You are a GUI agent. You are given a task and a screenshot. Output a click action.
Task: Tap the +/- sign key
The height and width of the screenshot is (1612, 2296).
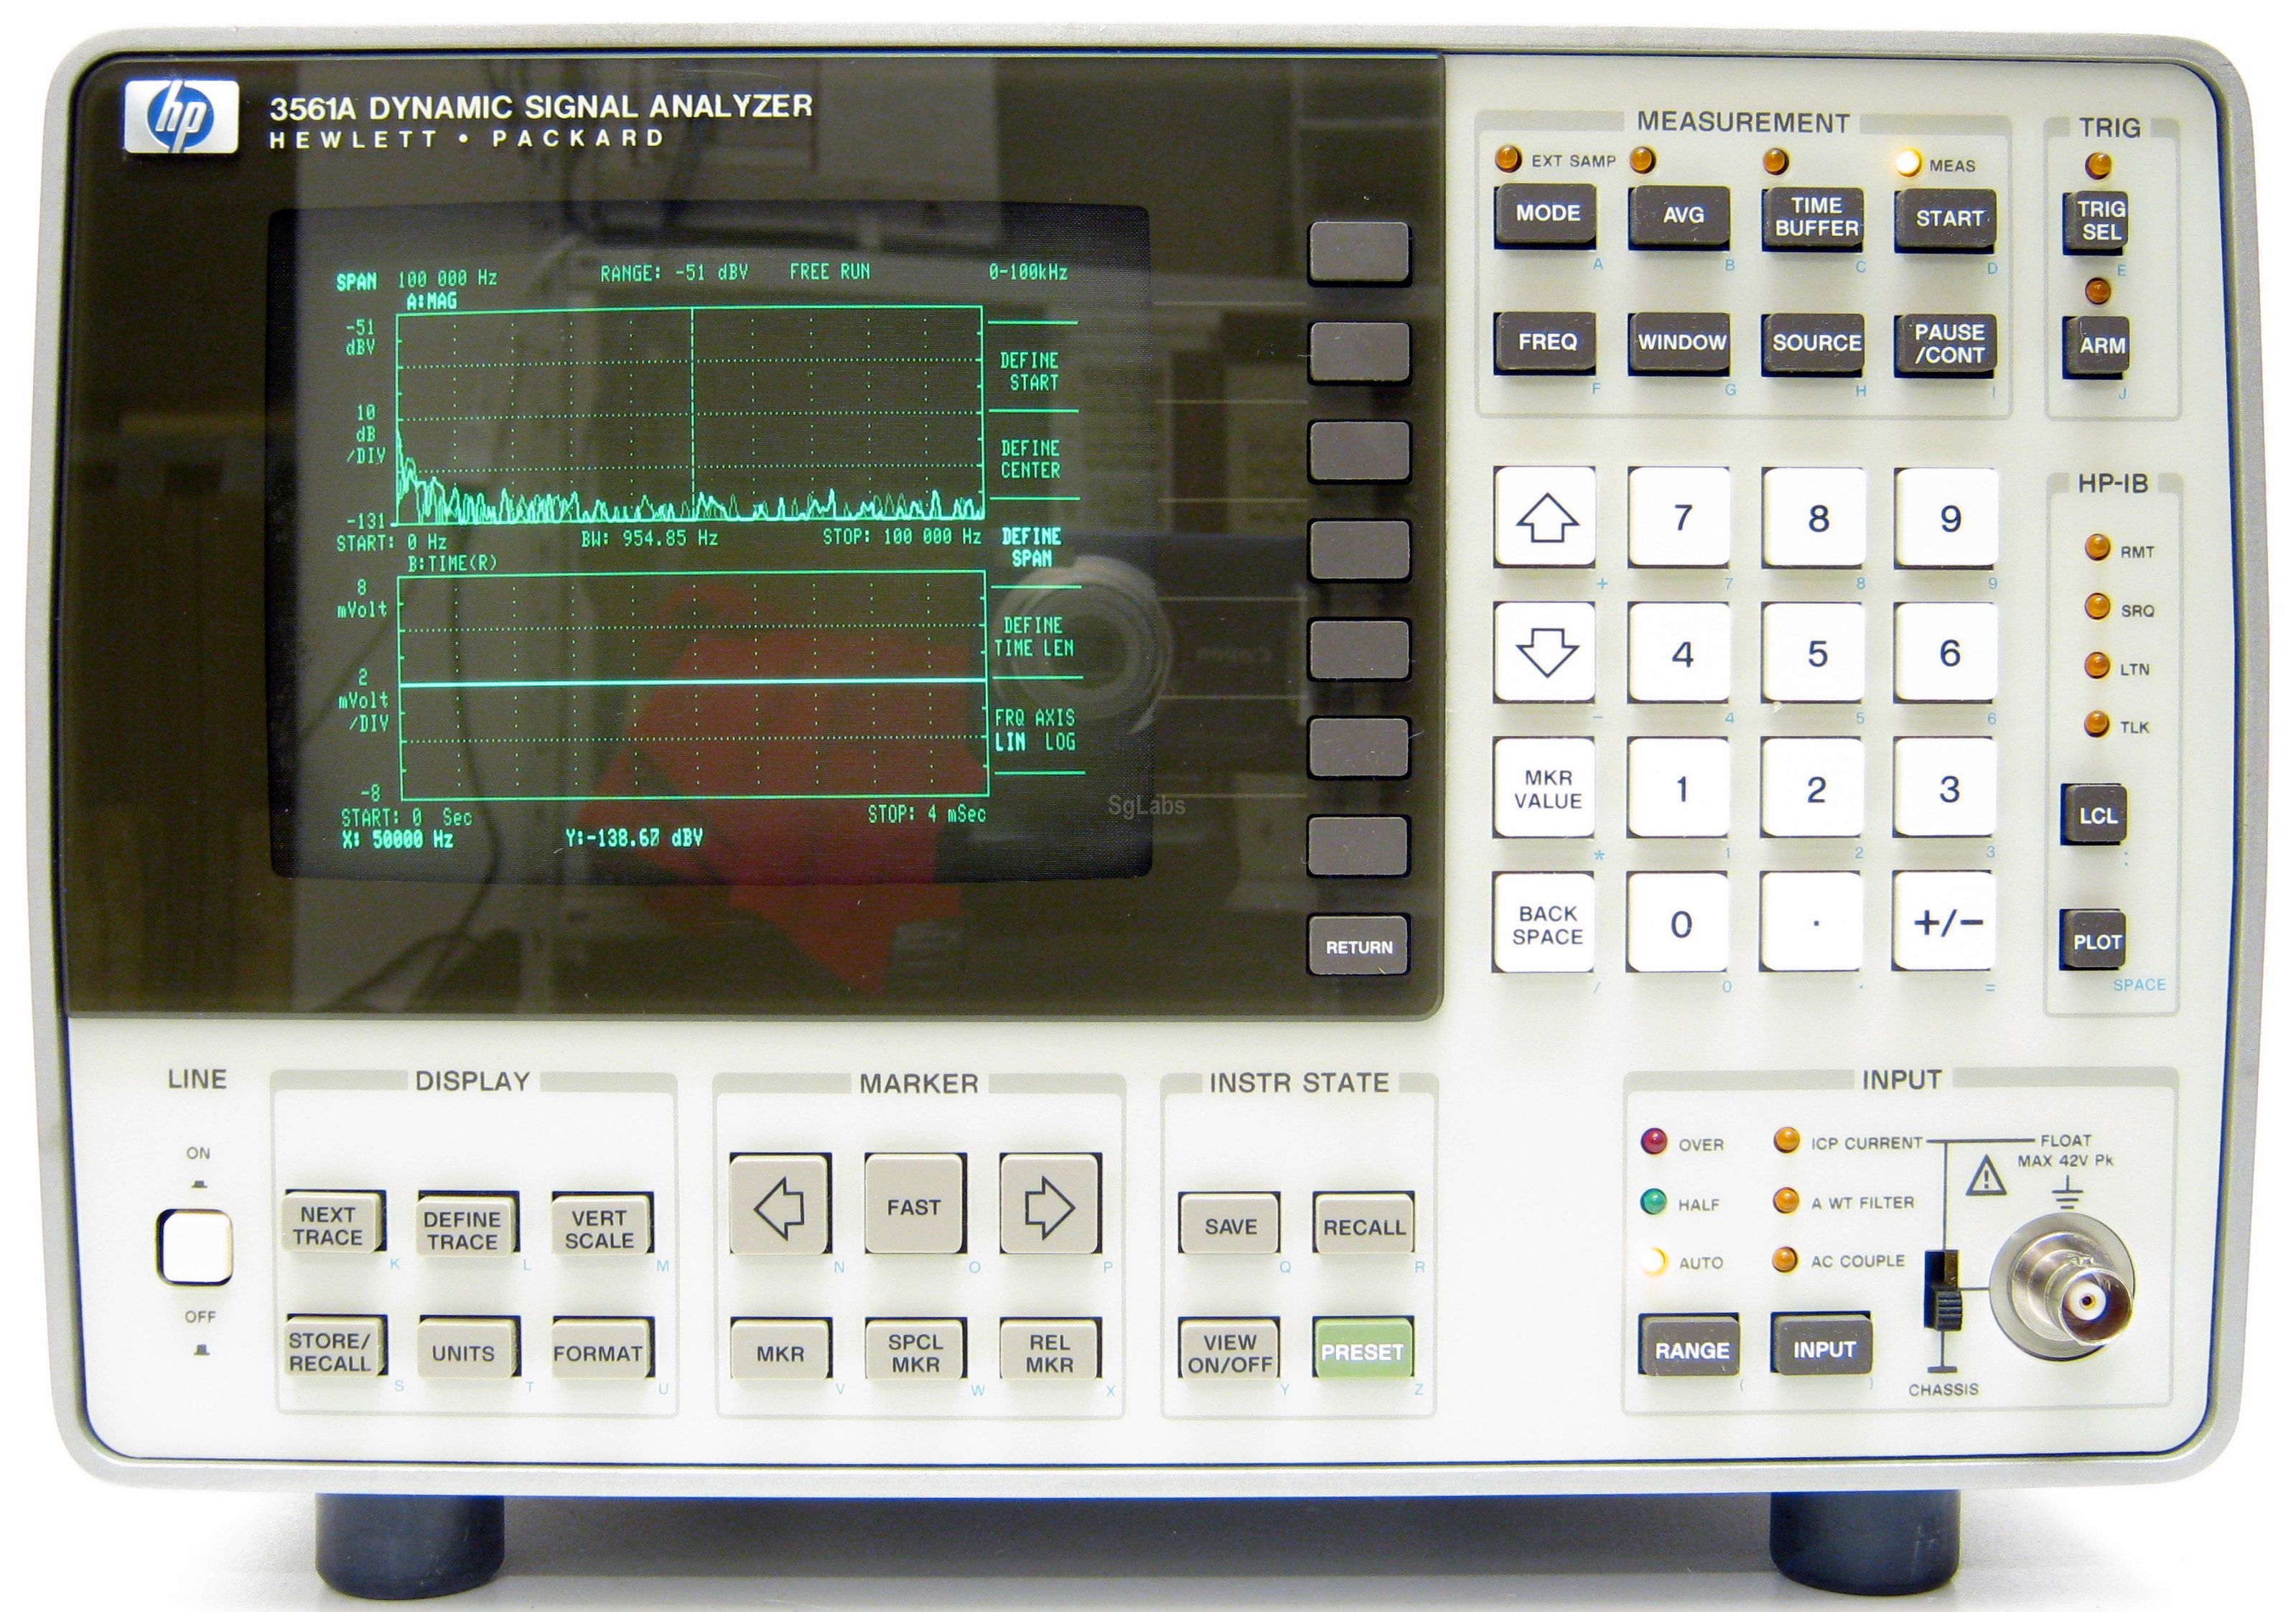[1945, 922]
